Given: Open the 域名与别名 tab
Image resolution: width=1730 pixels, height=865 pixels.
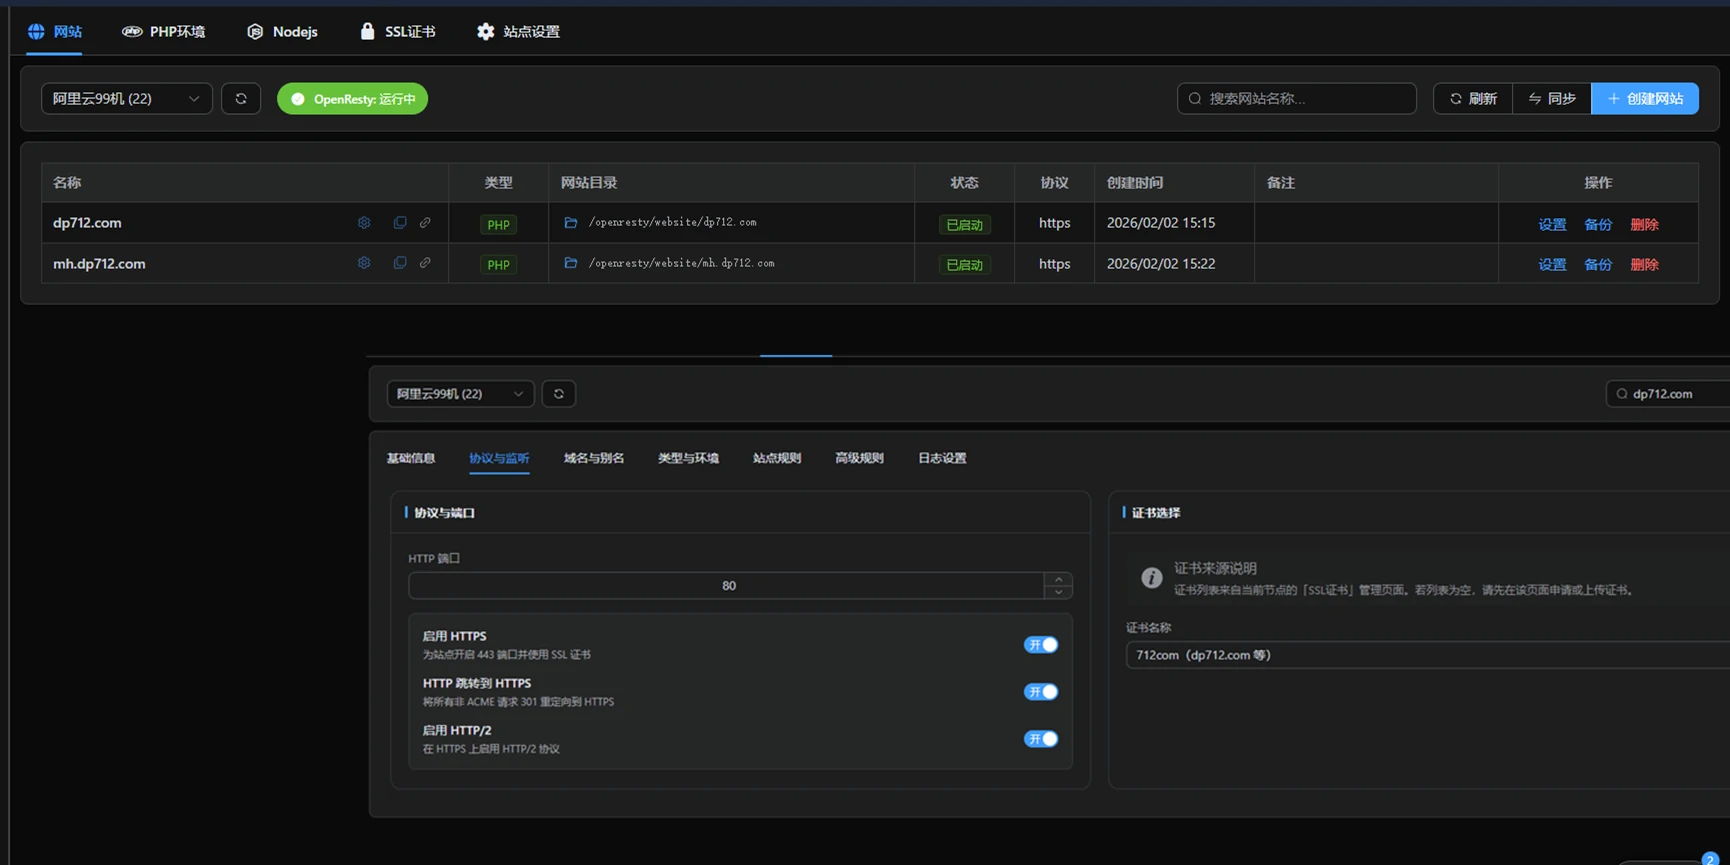Looking at the screenshot, I should point(593,458).
